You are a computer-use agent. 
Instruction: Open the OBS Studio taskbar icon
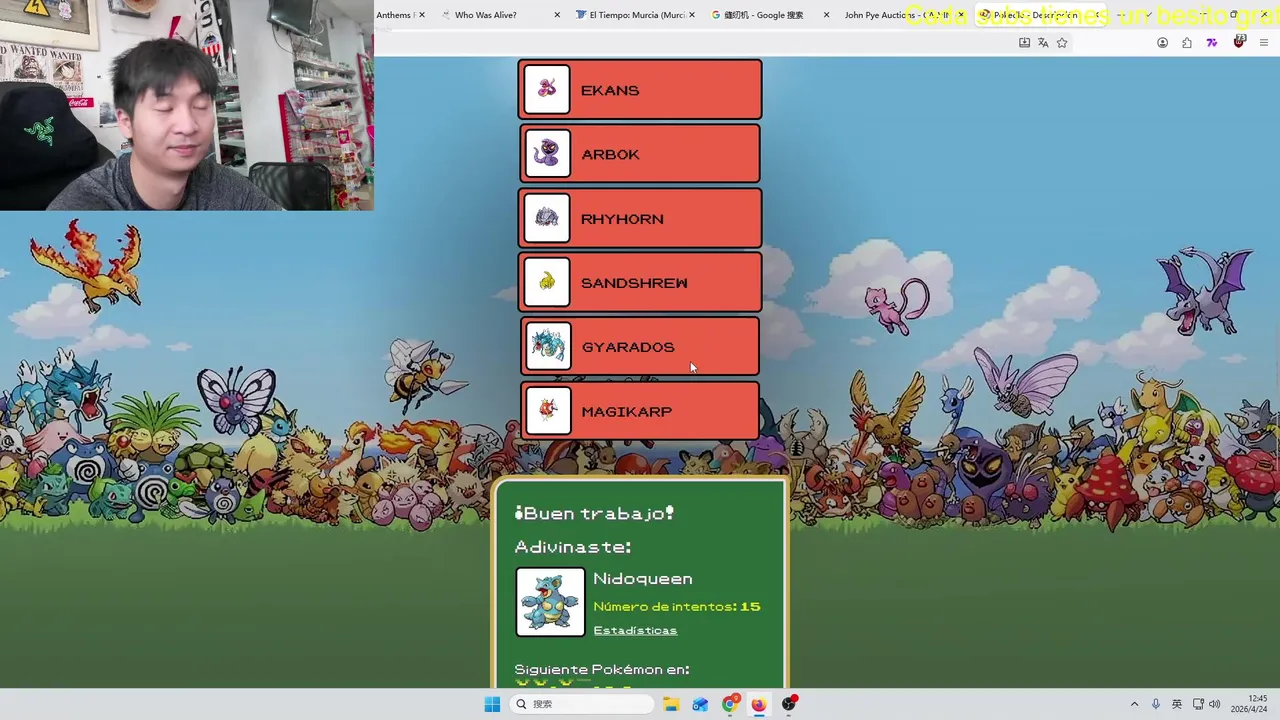[x=789, y=704]
